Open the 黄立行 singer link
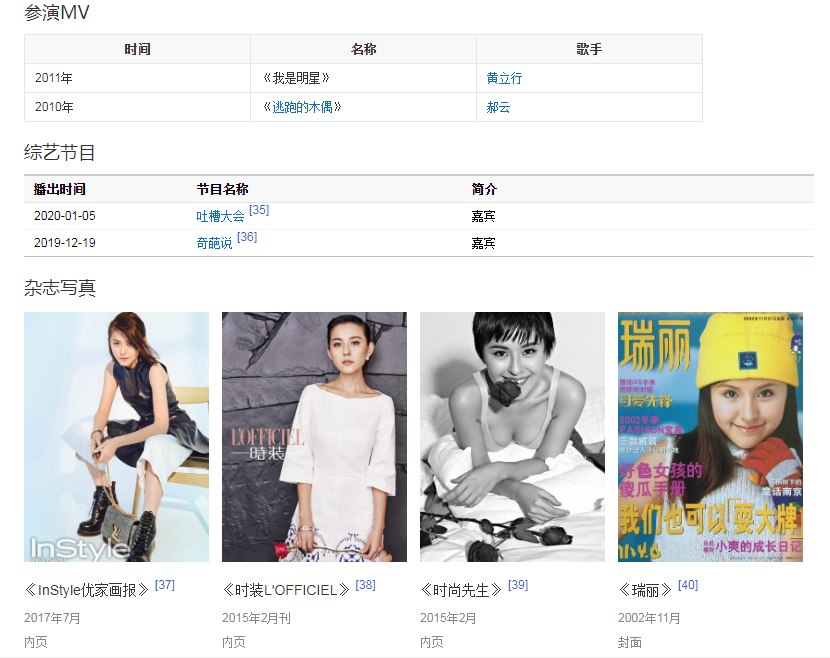 (x=504, y=78)
